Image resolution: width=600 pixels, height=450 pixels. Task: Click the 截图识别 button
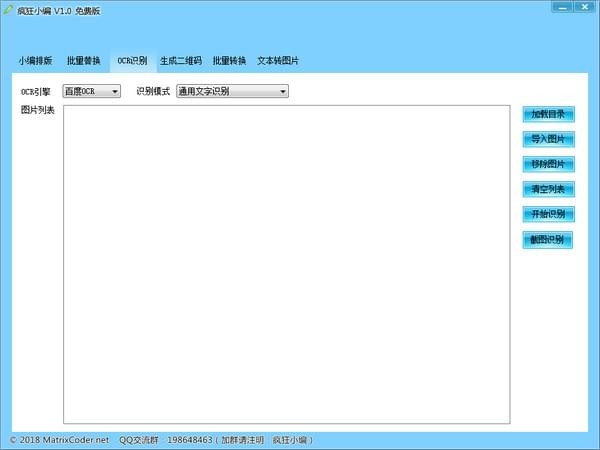[x=548, y=240]
